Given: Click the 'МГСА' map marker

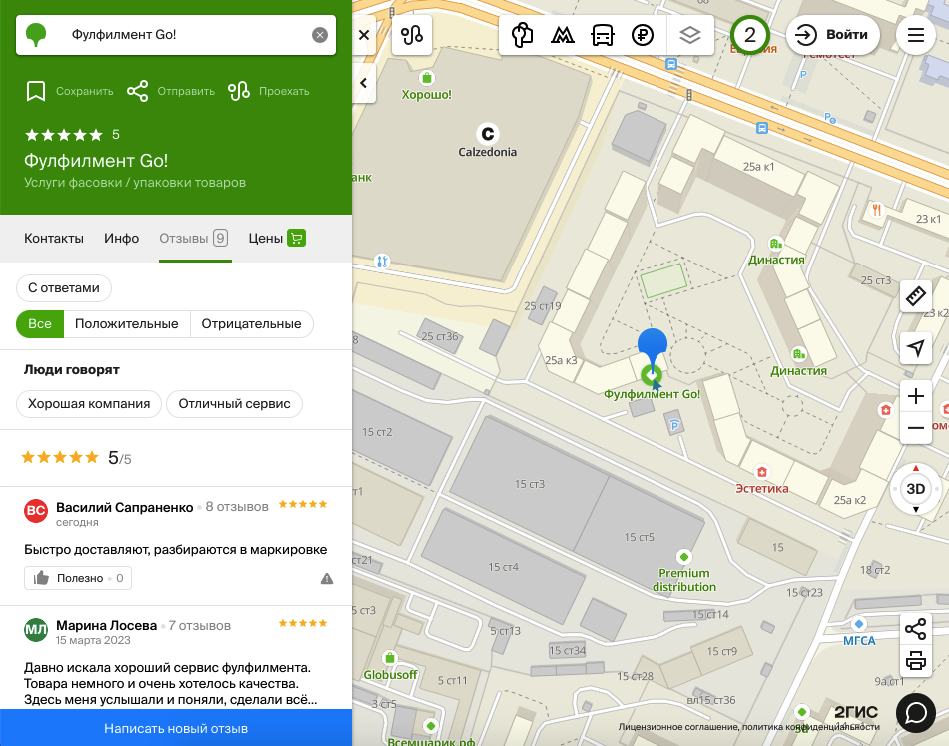Looking at the screenshot, I should point(859,624).
